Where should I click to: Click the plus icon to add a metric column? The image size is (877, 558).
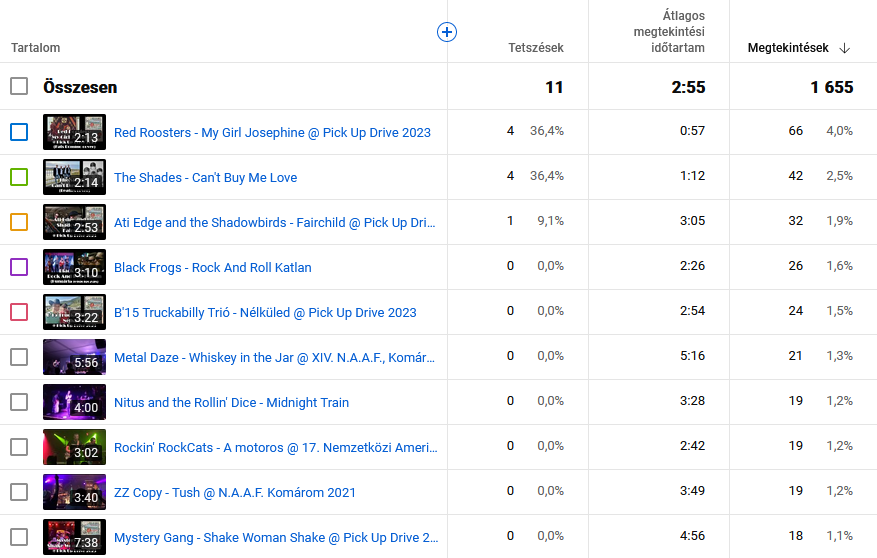click(x=447, y=32)
